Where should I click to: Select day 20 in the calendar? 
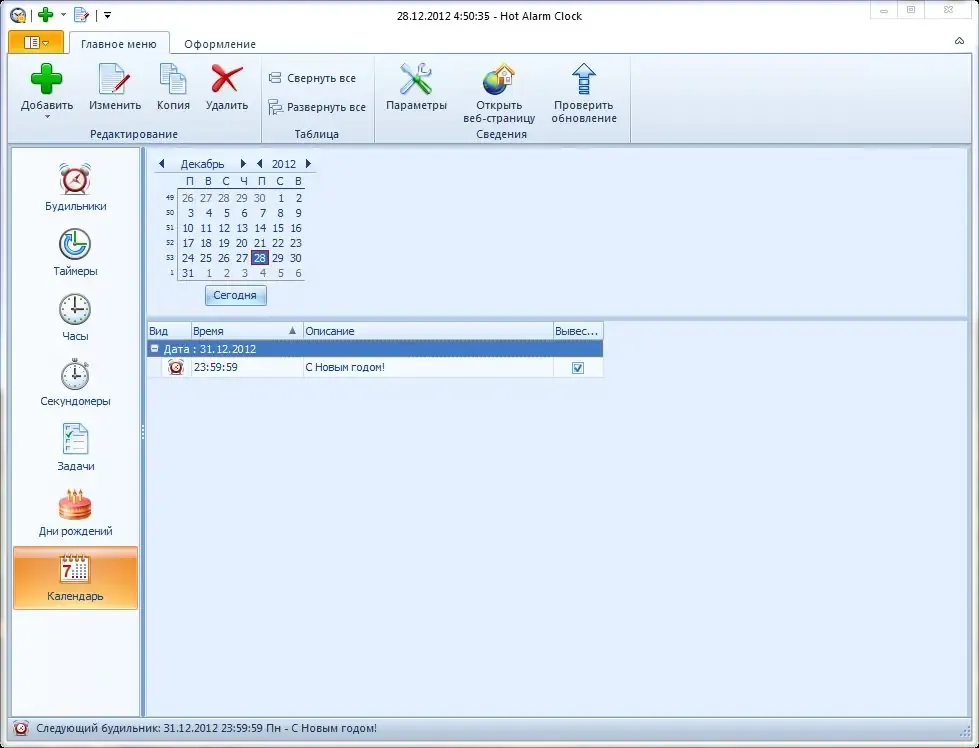242,243
